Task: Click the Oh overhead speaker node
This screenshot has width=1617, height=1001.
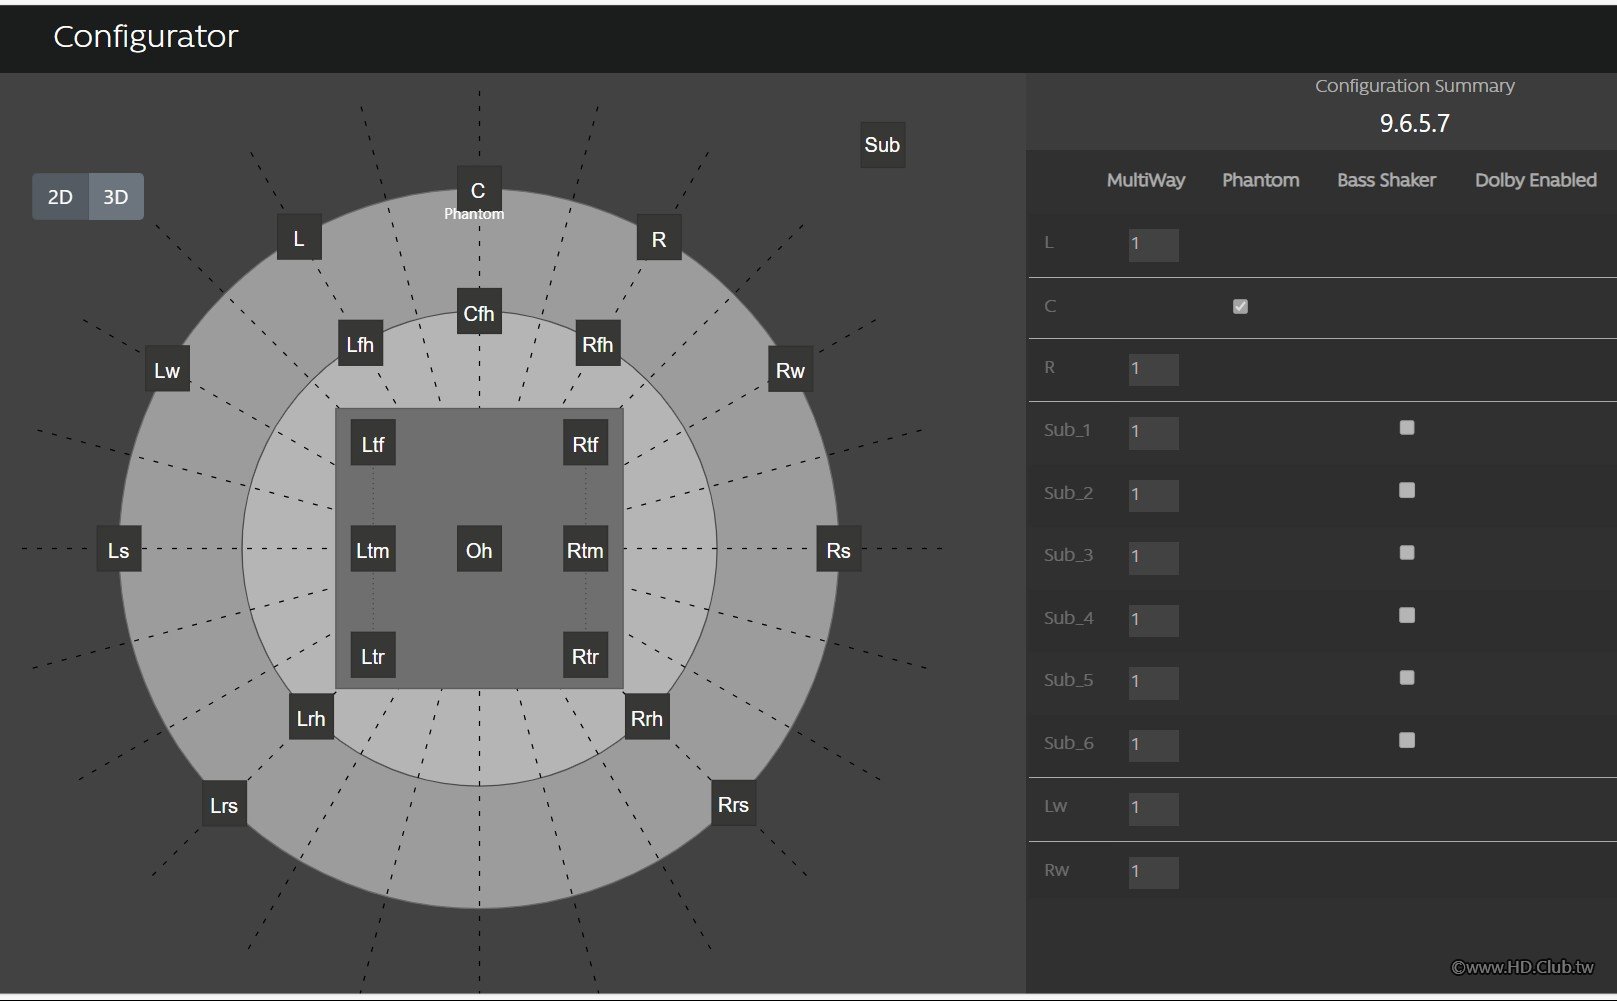Action: click(478, 550)
